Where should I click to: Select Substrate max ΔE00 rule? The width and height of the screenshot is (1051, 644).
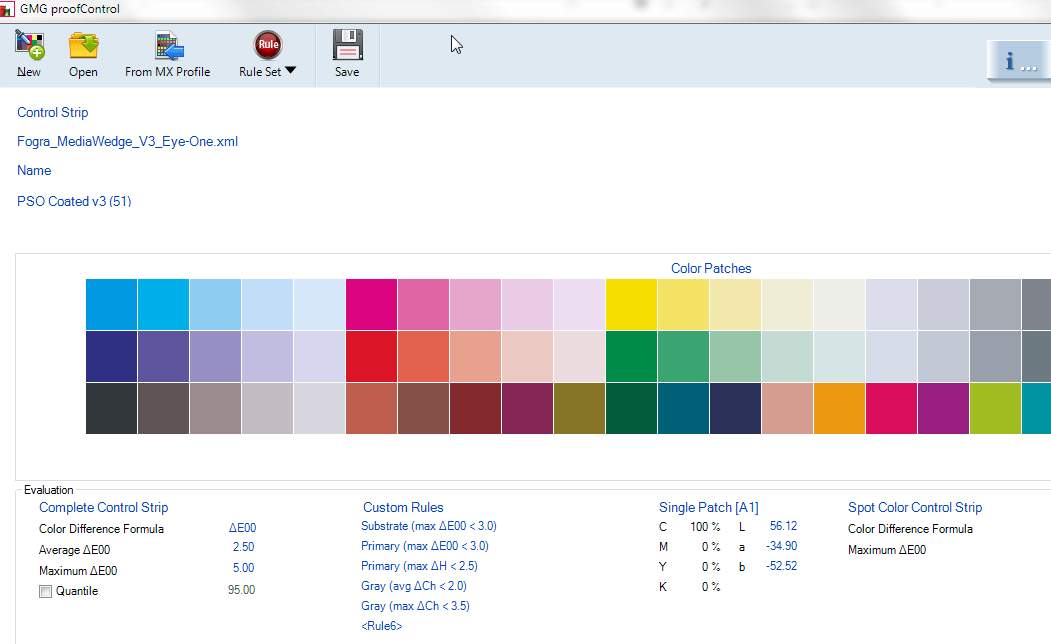[x=429, y=526]
